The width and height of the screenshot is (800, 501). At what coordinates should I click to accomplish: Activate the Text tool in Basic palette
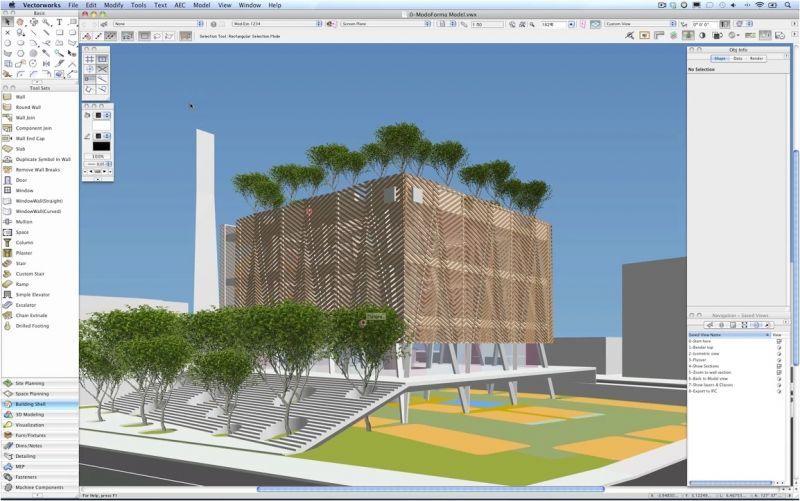click(59, 21)
